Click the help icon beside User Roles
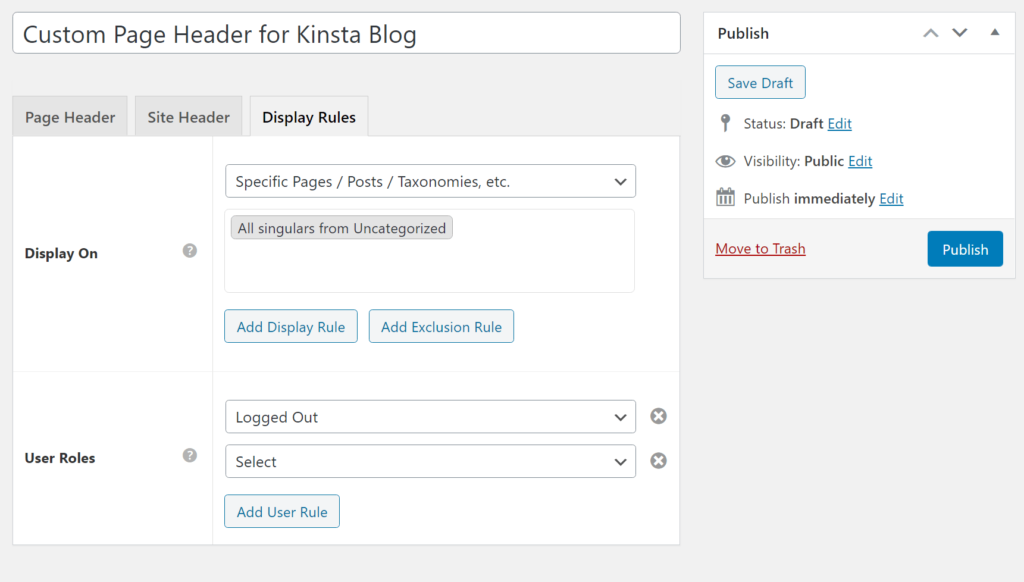This screenshot has width=1024, height=582. tap(190, 456)
